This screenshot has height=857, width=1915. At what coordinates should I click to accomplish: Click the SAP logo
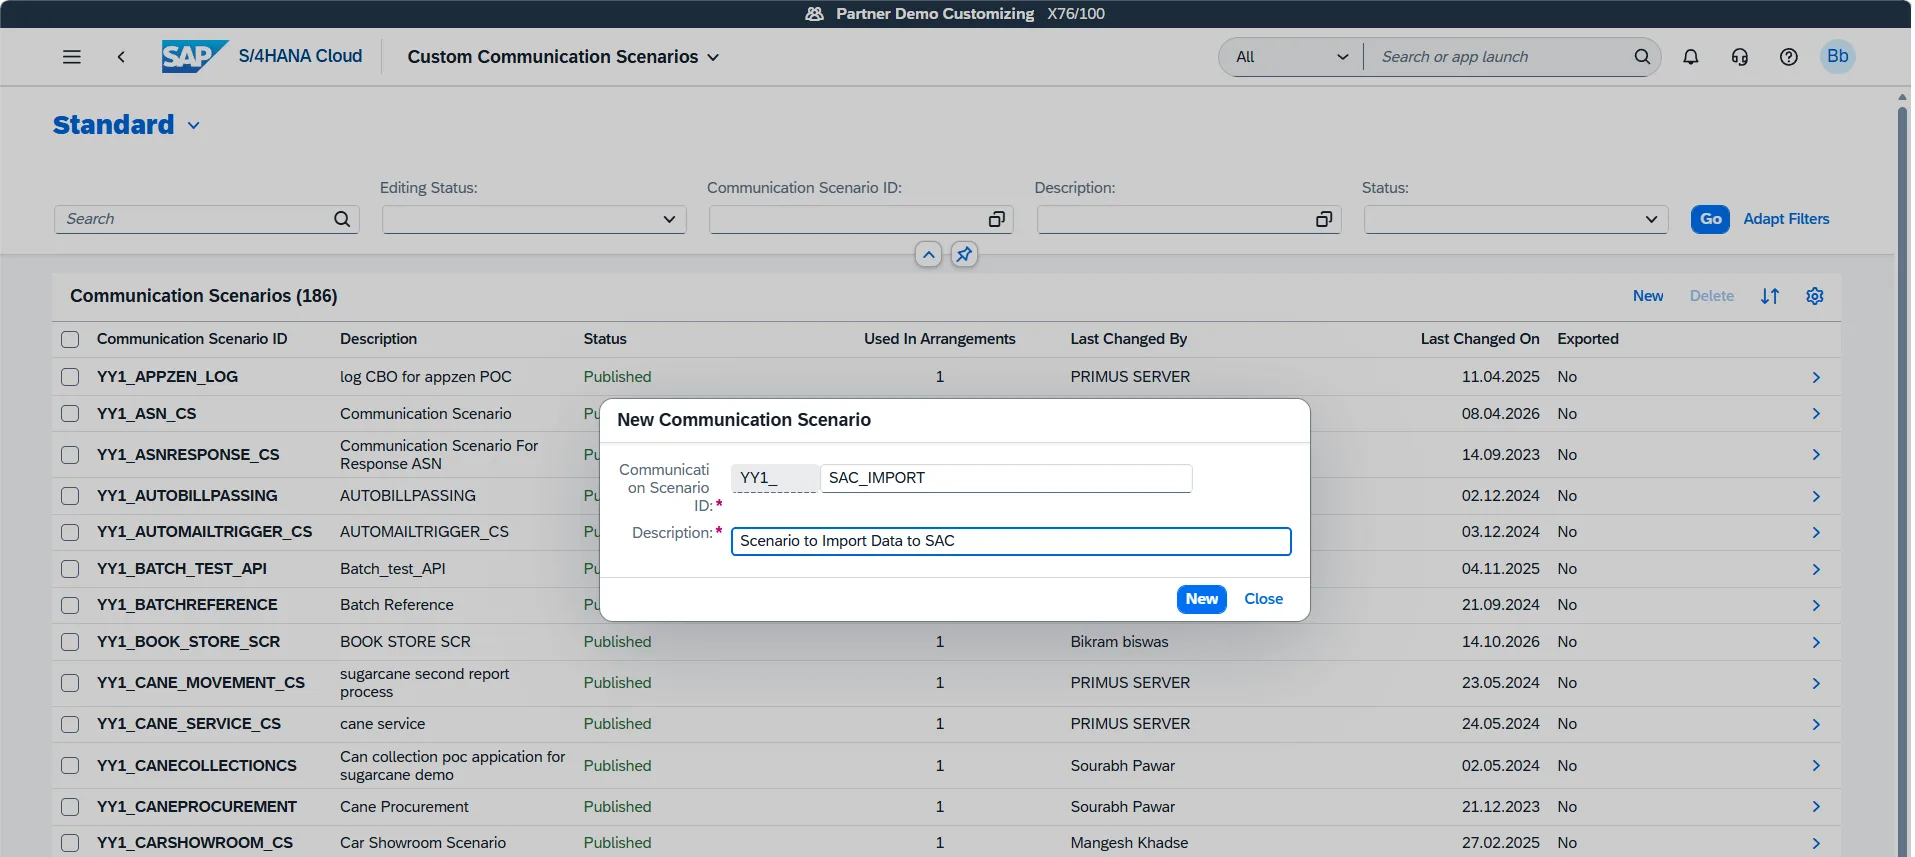194,57
